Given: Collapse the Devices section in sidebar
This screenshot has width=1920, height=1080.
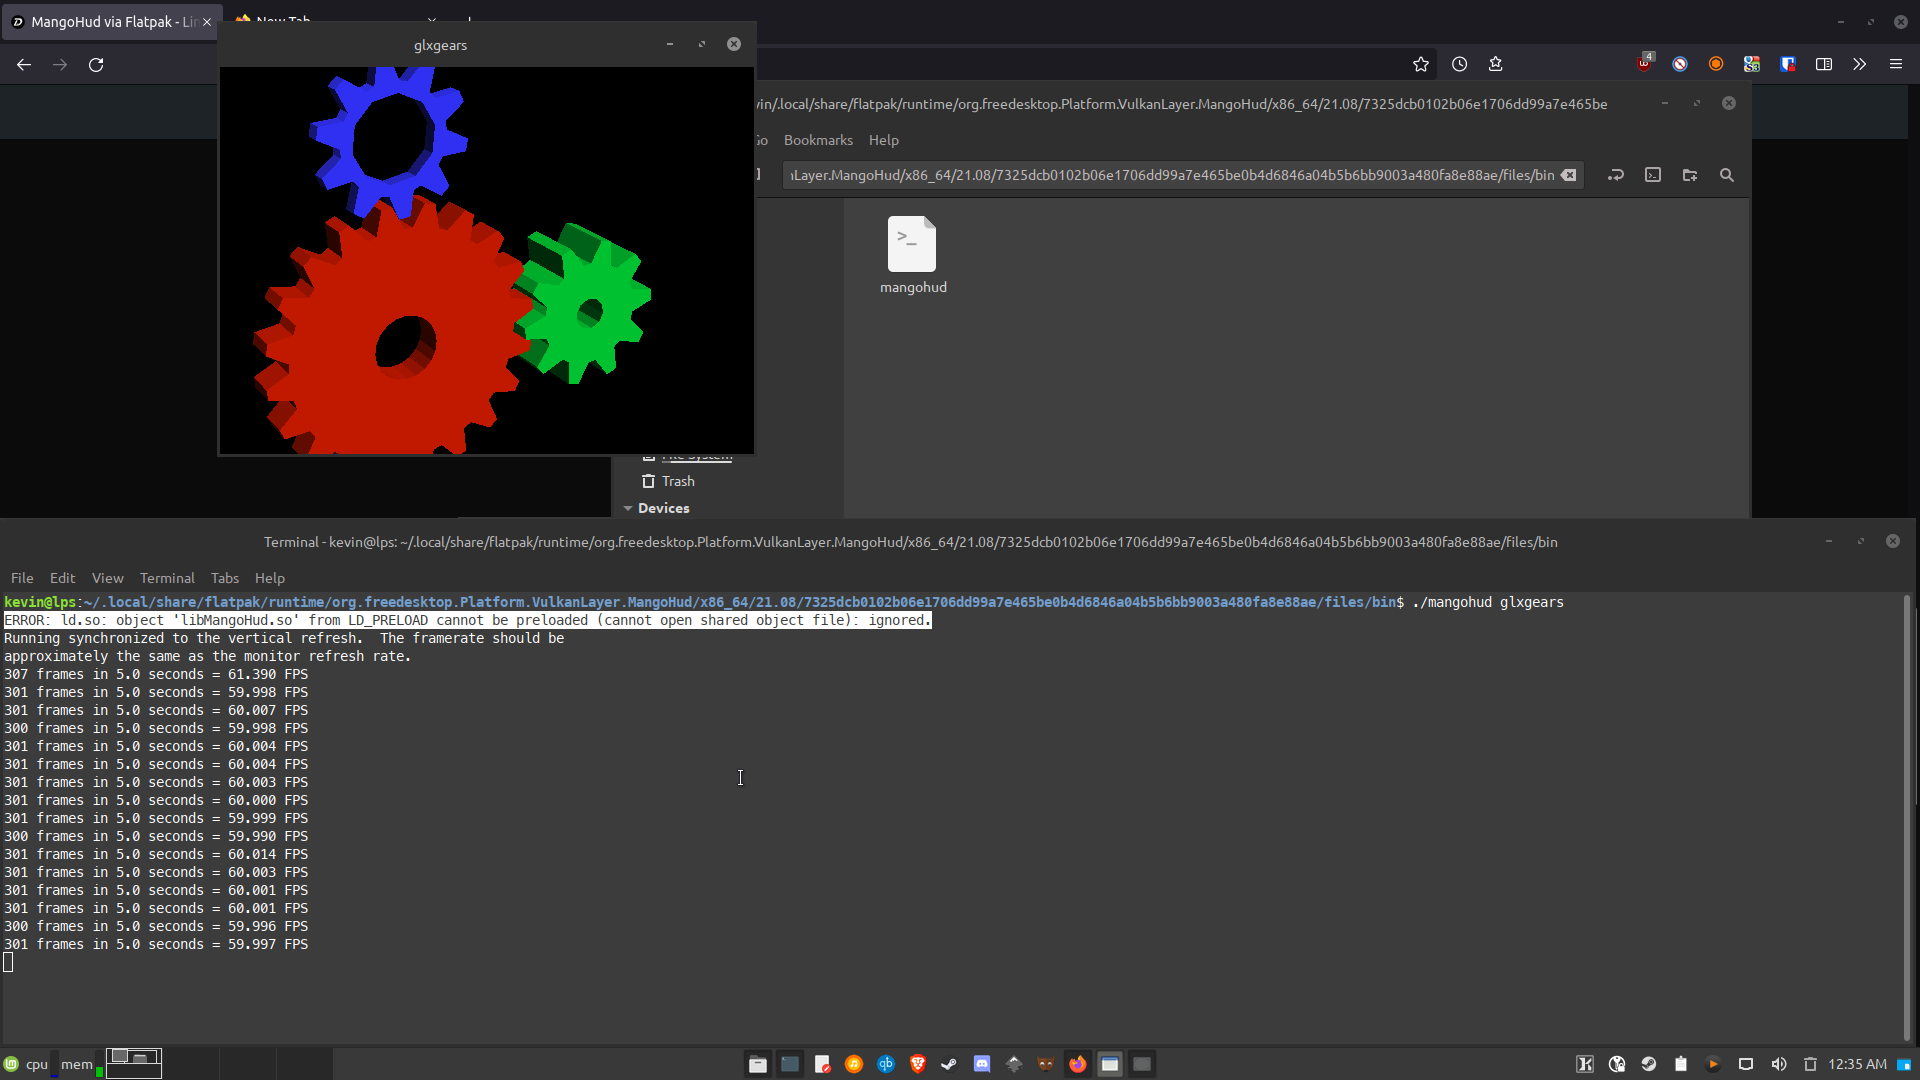Looking at the screenshot, I should (x=628, y=508).
